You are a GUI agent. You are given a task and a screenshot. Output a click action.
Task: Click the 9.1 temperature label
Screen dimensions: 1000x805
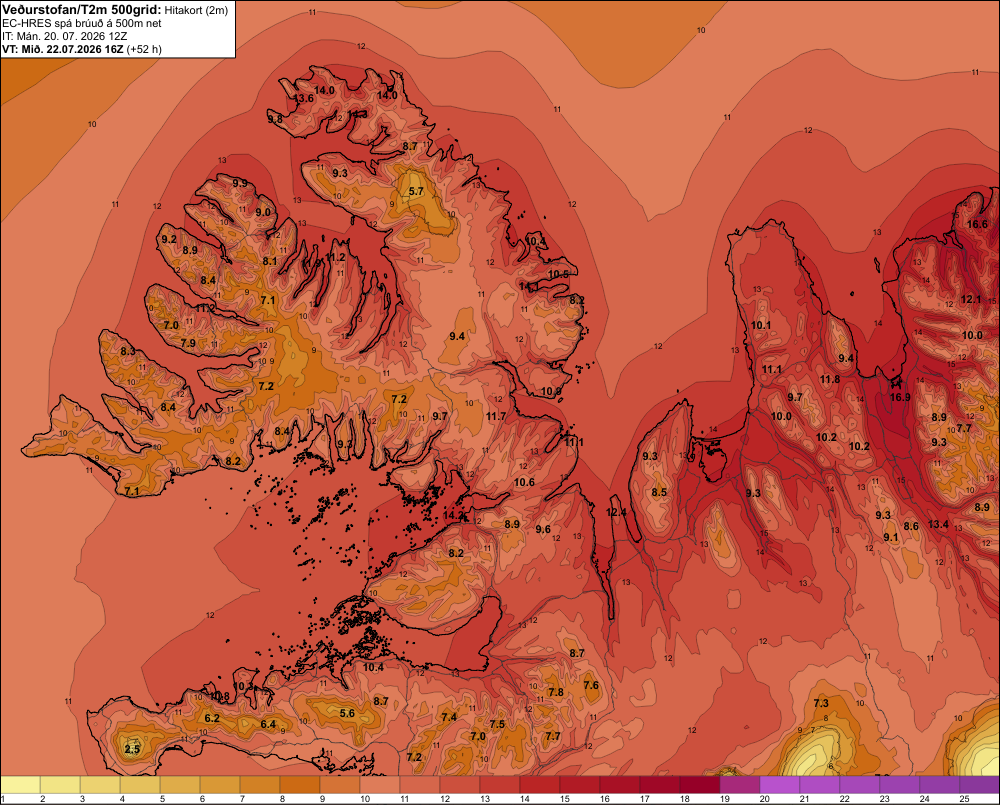(x=890, y=537)
